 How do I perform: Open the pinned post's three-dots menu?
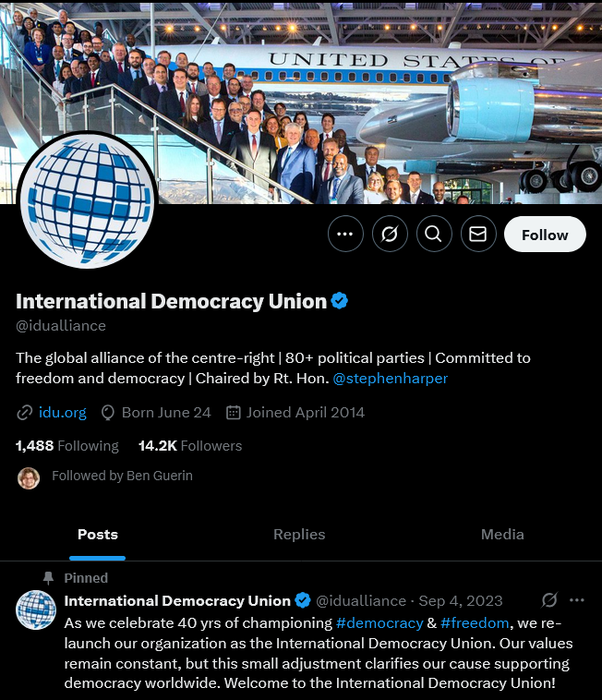[577, 600]
